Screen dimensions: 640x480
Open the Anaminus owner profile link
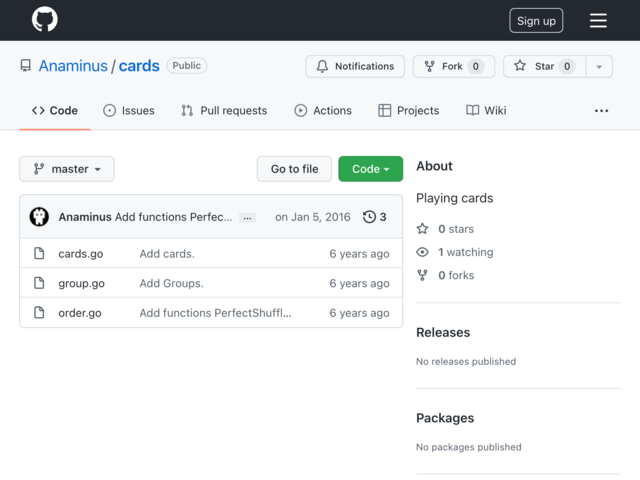click(73, 66)
